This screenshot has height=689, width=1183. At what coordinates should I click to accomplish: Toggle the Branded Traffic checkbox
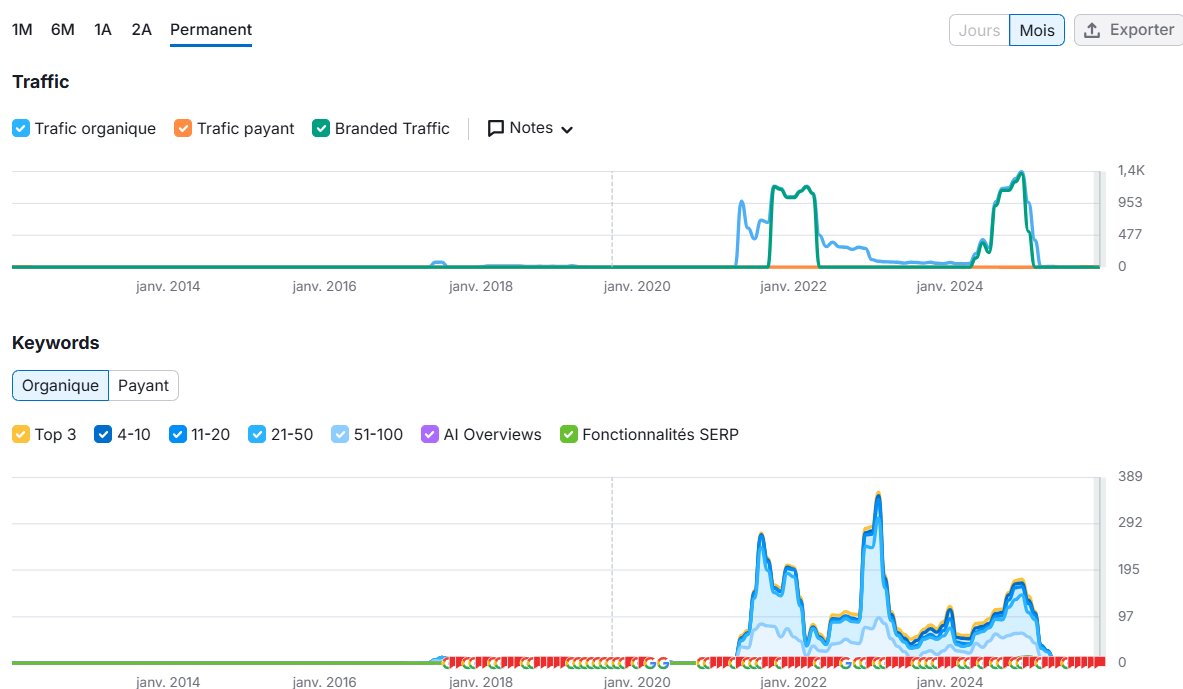[x=321, y=128]
